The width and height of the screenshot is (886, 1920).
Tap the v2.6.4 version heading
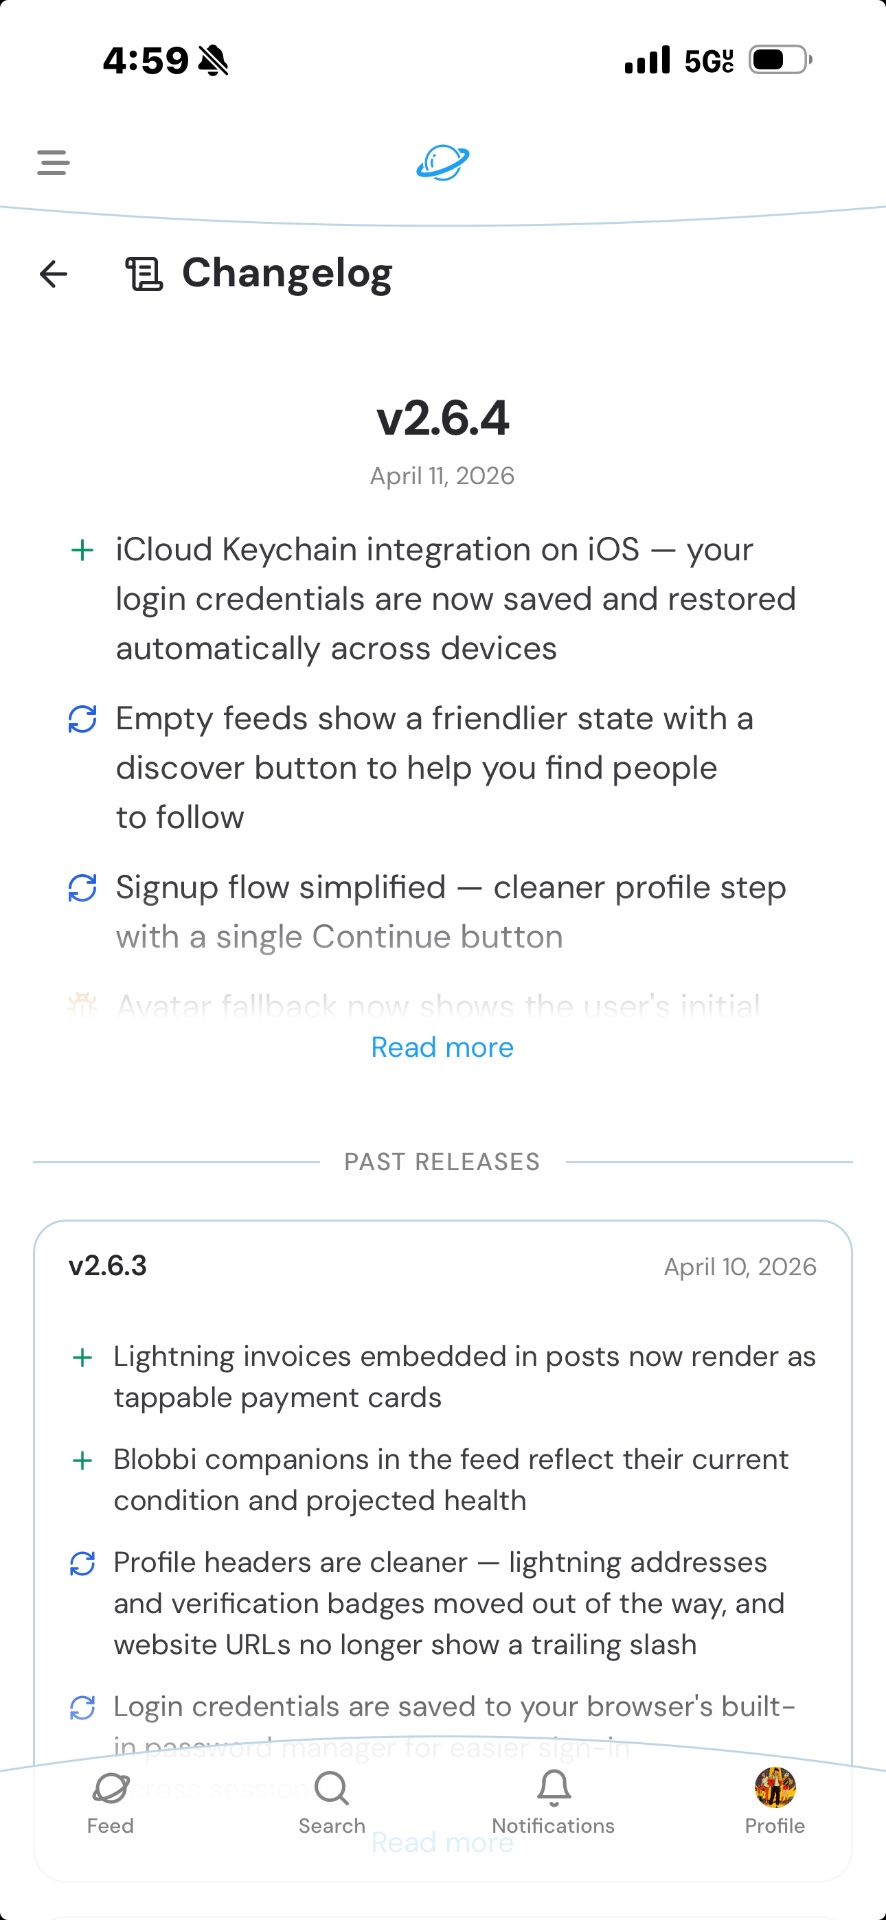click(442, 418)
